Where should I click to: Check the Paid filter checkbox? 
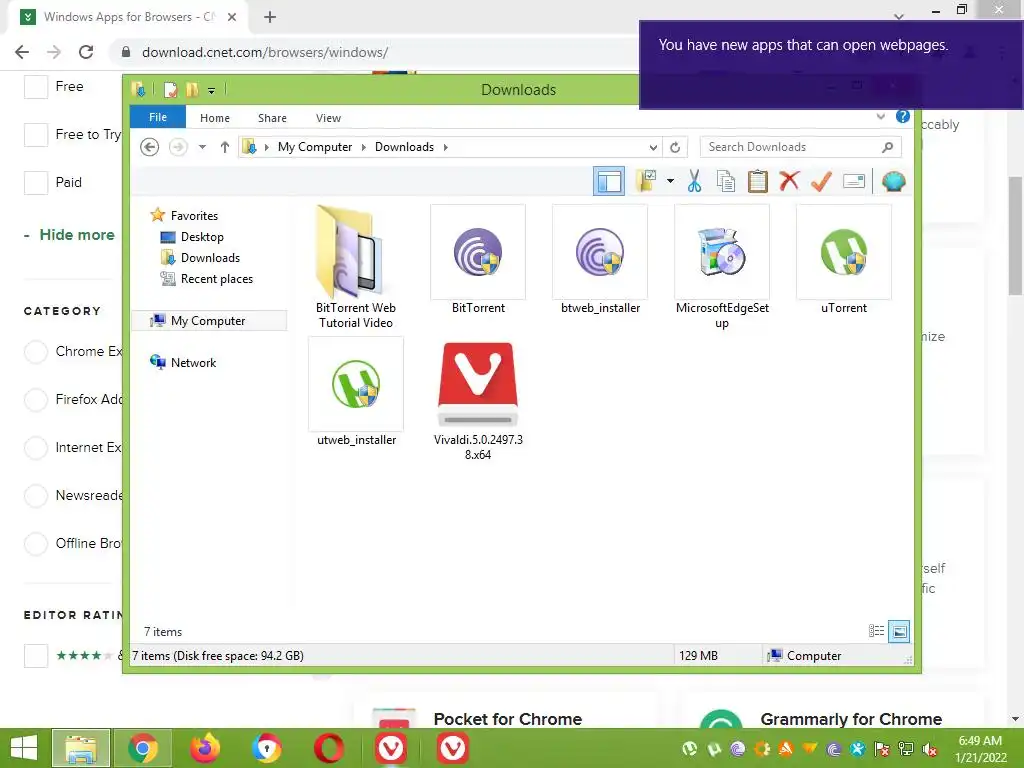click(x=36, y=183)
